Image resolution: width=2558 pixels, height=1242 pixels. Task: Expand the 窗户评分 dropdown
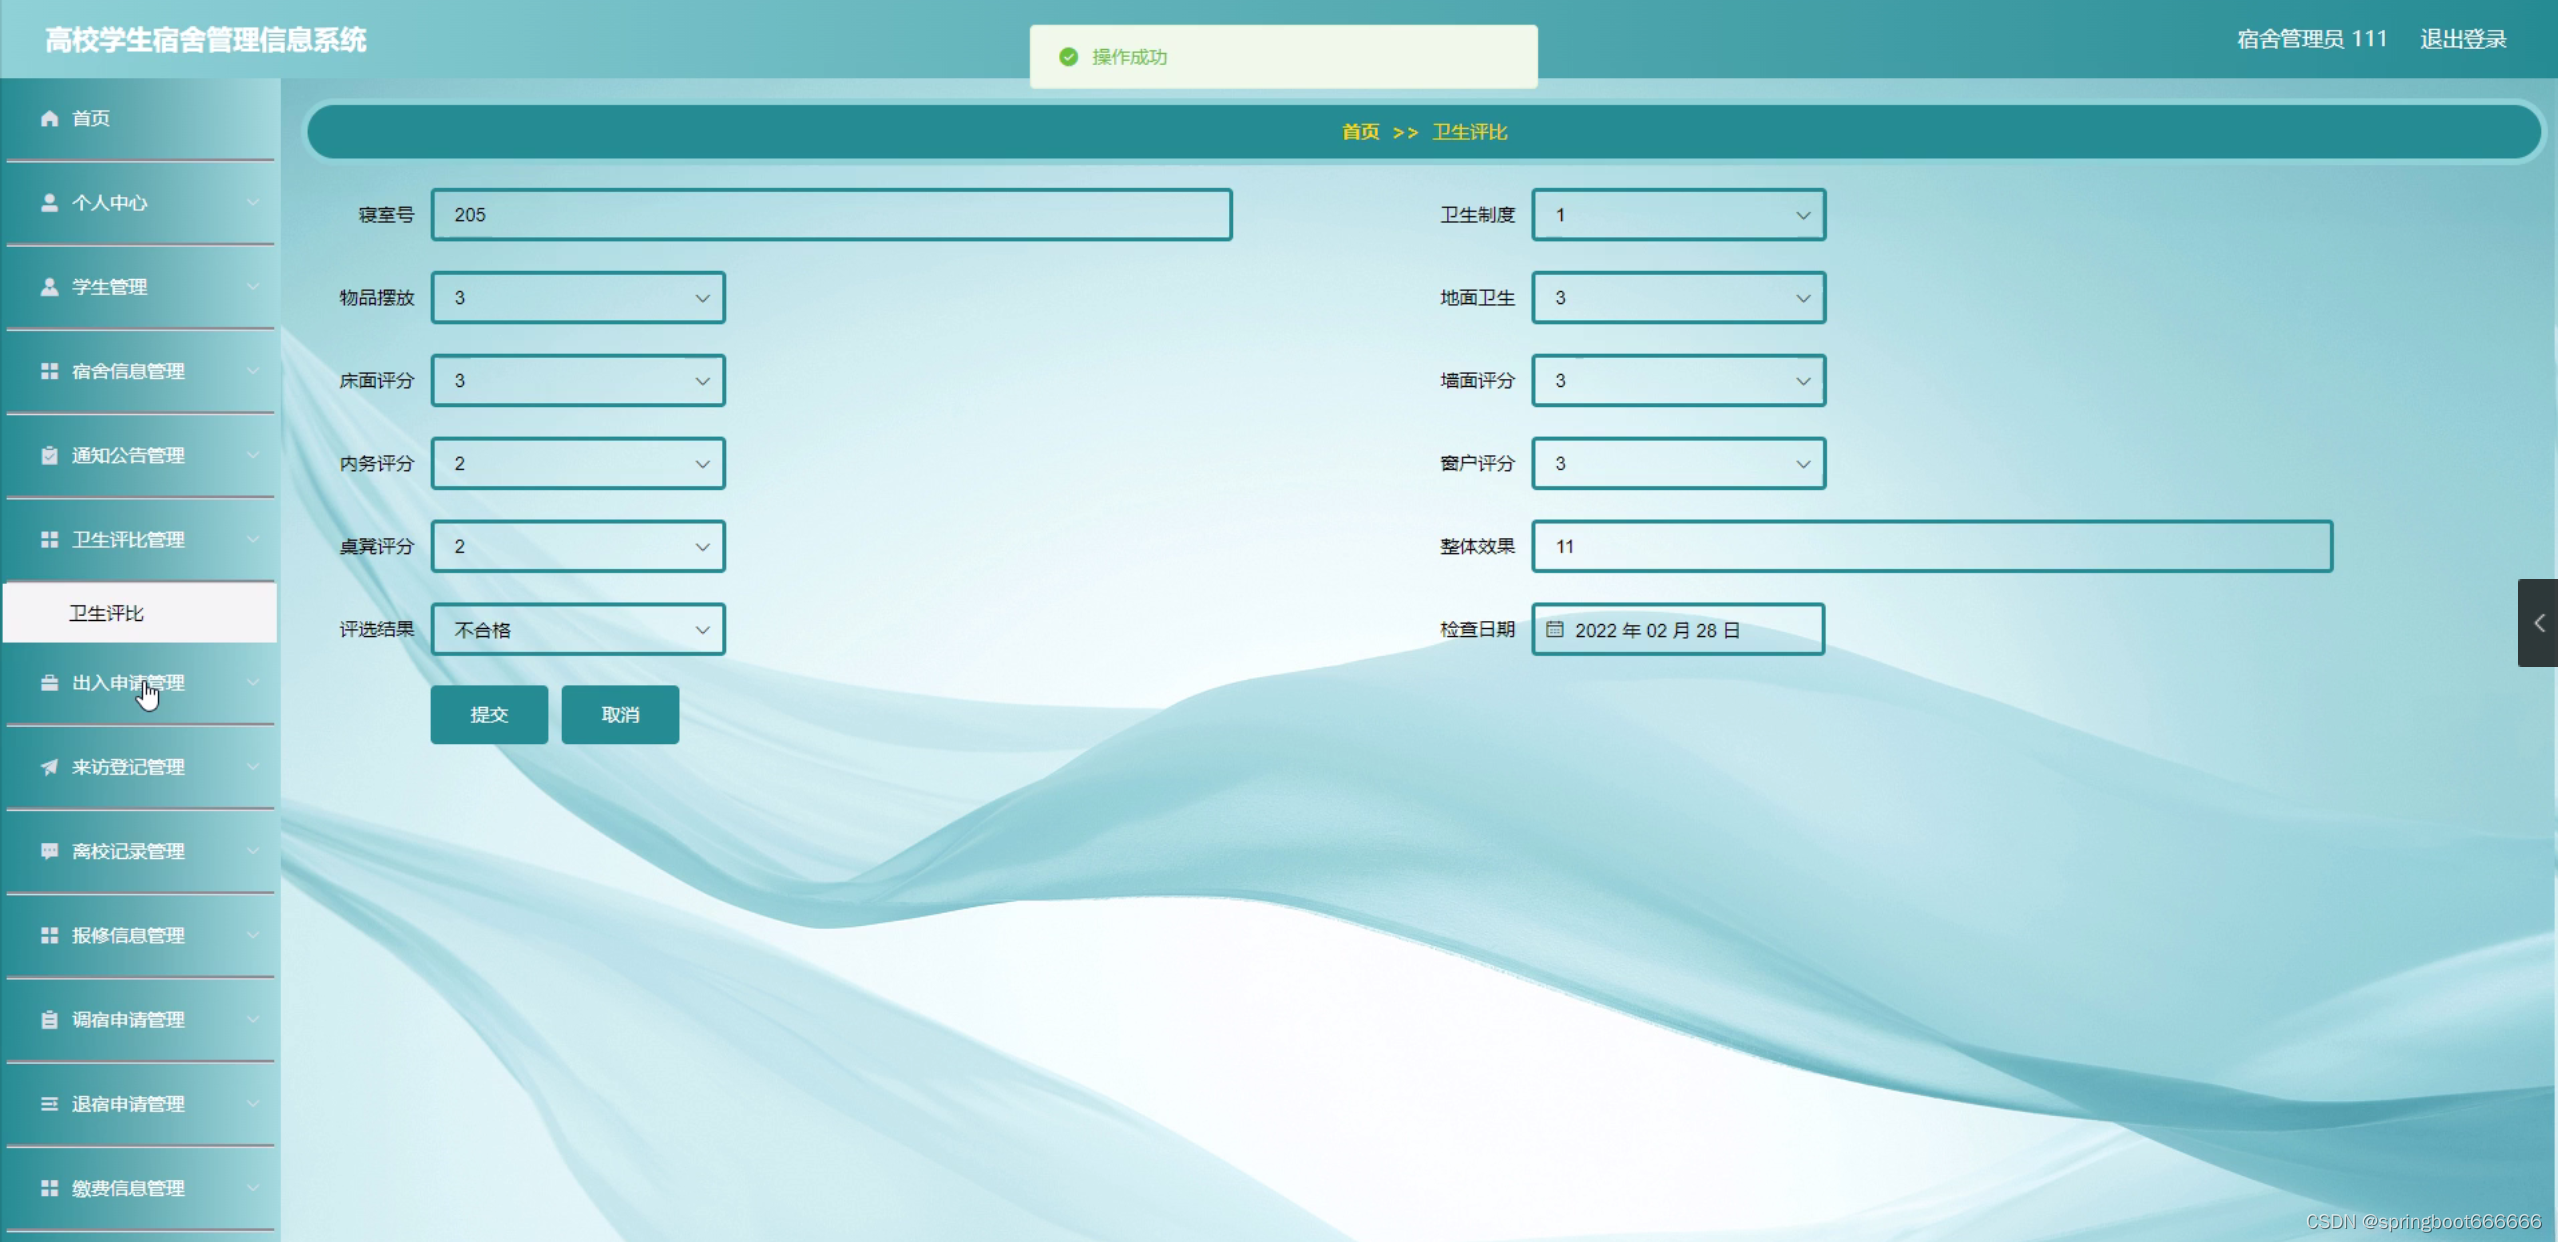click(x=1678, y=464)
